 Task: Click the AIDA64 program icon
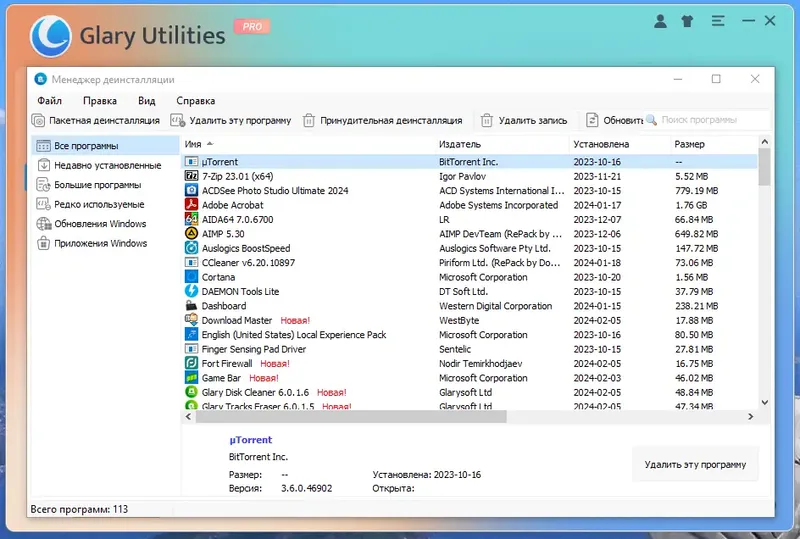191,219
